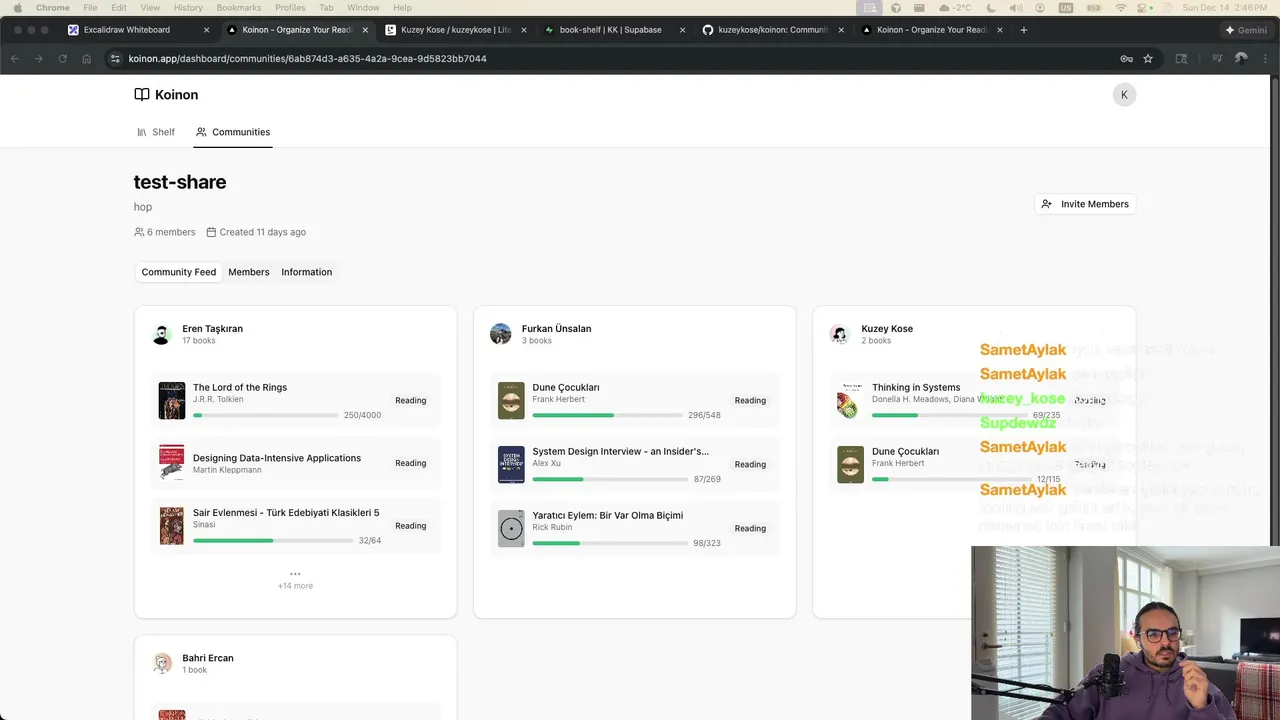1280x720 pixels.
Task: Open the Apple menu
Action: tap(17, 7)
